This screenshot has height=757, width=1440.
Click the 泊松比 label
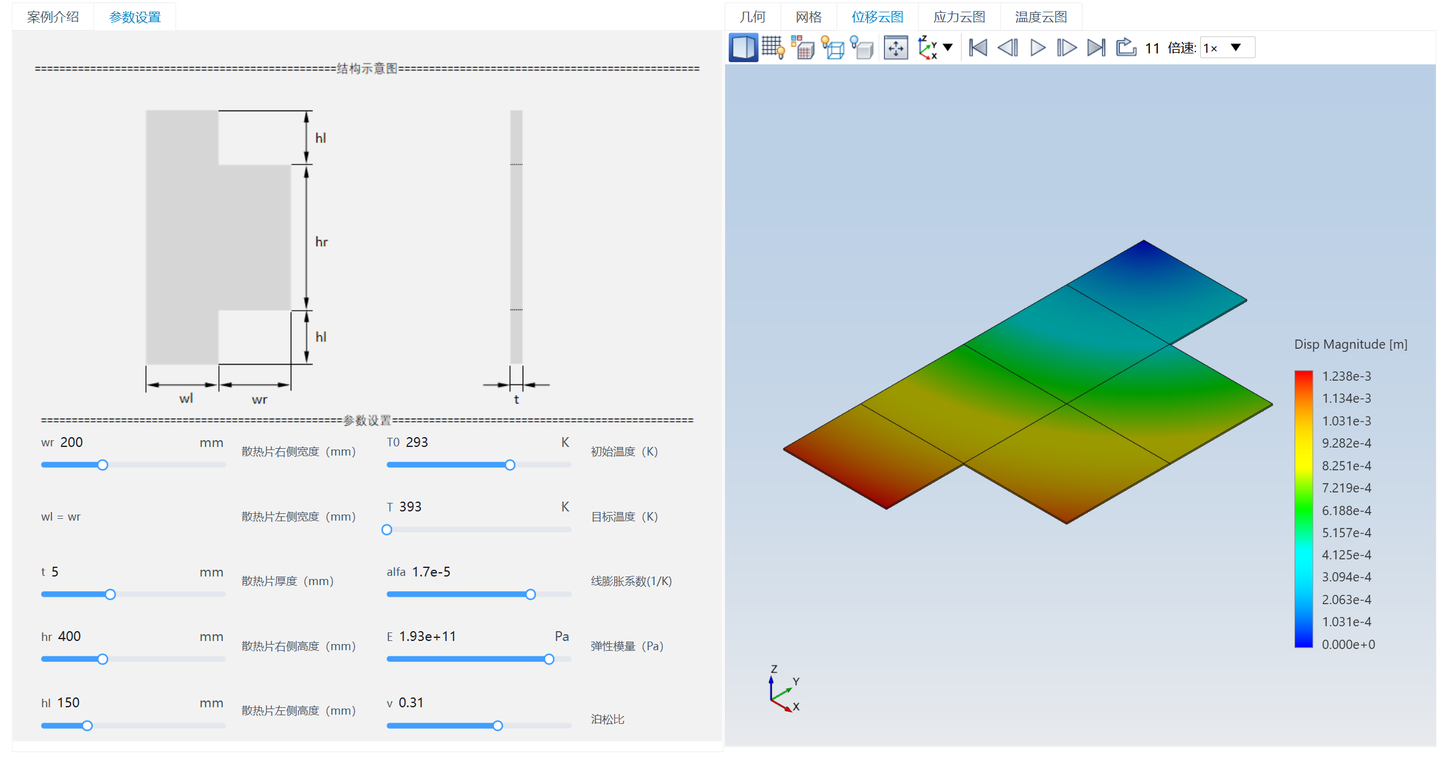click(607, 719)
